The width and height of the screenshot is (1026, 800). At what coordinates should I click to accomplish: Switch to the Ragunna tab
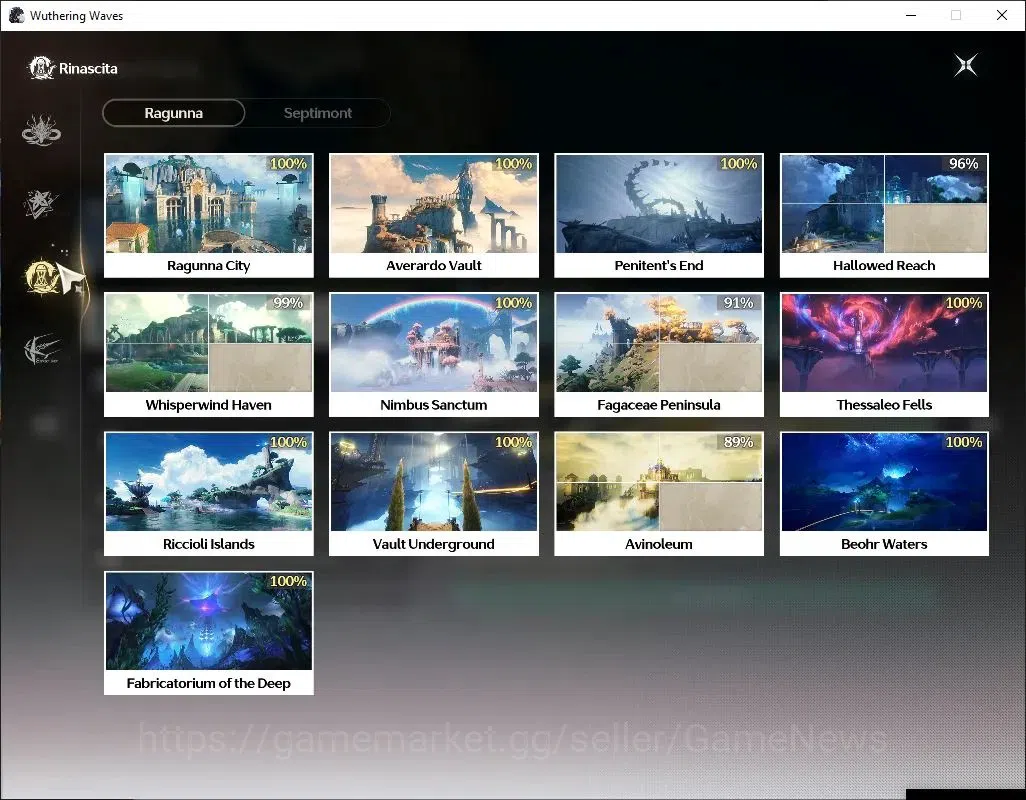click(173, 113)
